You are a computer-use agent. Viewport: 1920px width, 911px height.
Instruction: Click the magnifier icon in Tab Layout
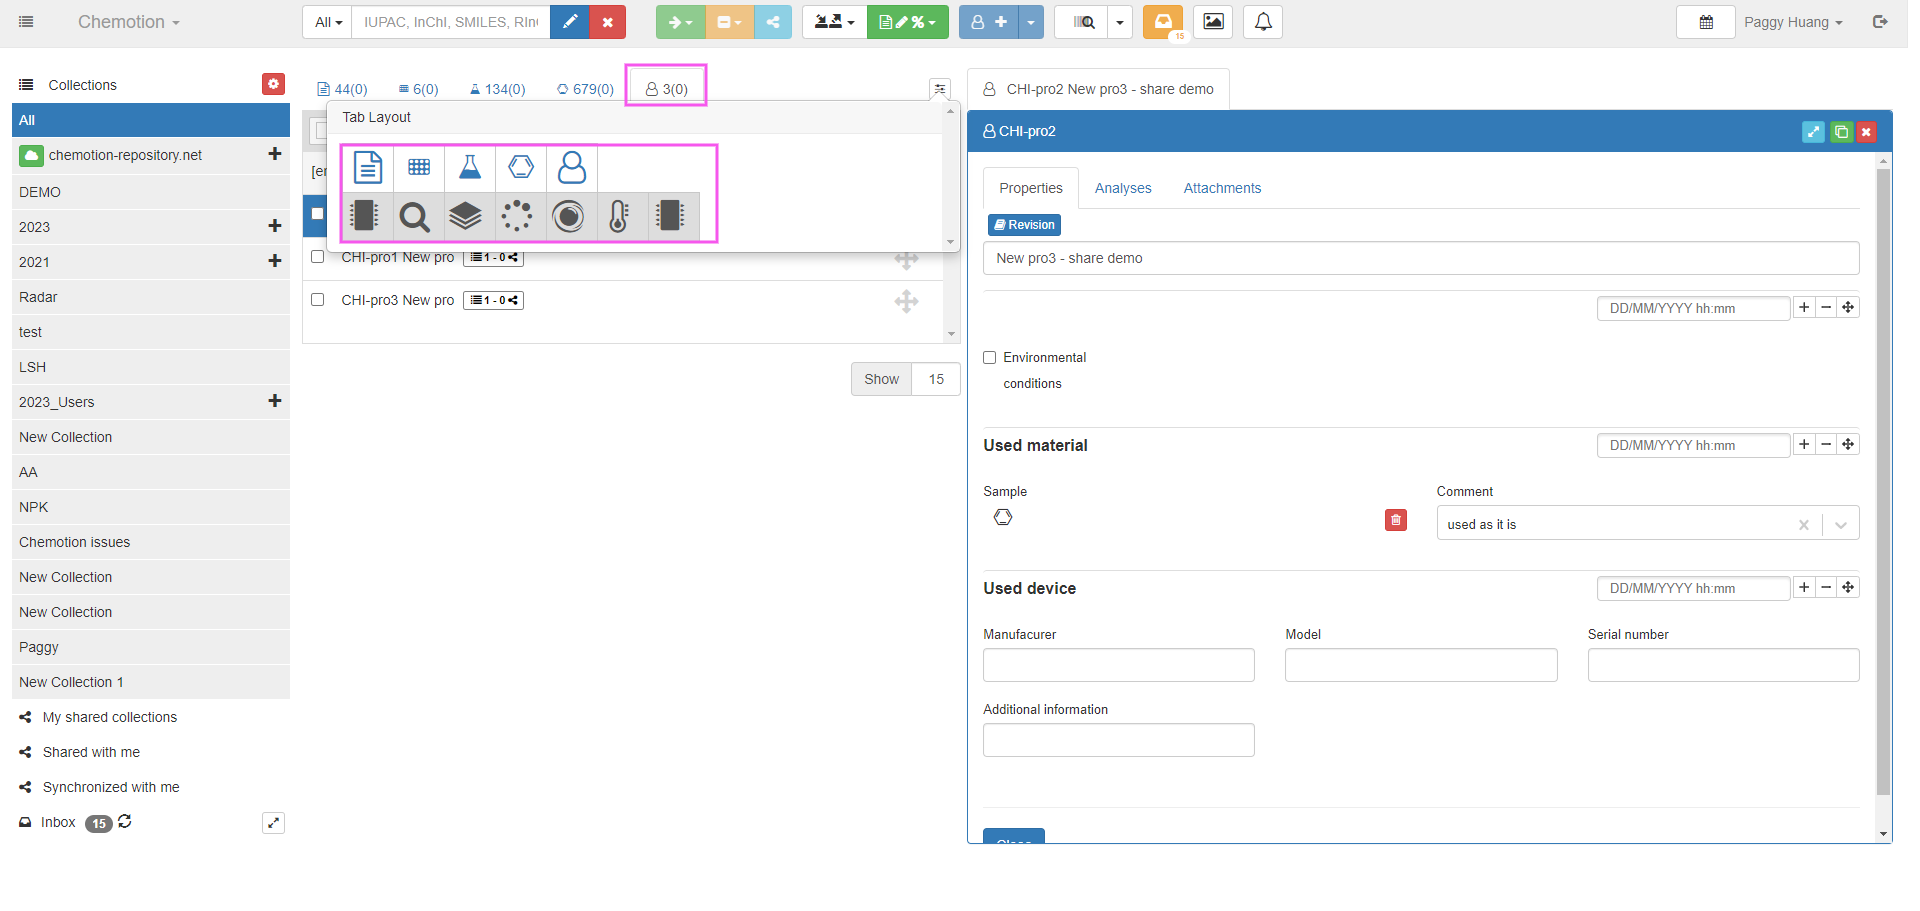tap(414, 216)
